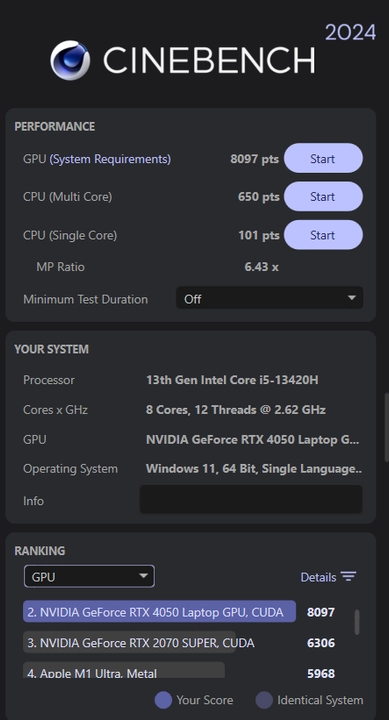Image resolution: width=389 pixels, height=720 pixels.
Task: Click the main window vertical scrollbar
Action: tap(386, 427)
